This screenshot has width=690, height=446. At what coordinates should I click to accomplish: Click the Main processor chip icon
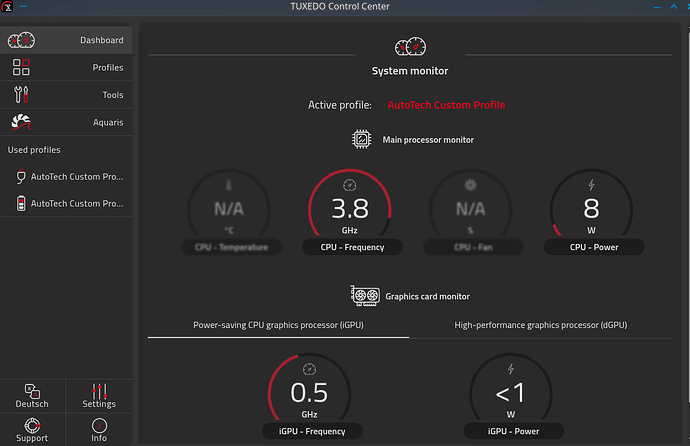(x=362, y=139)
